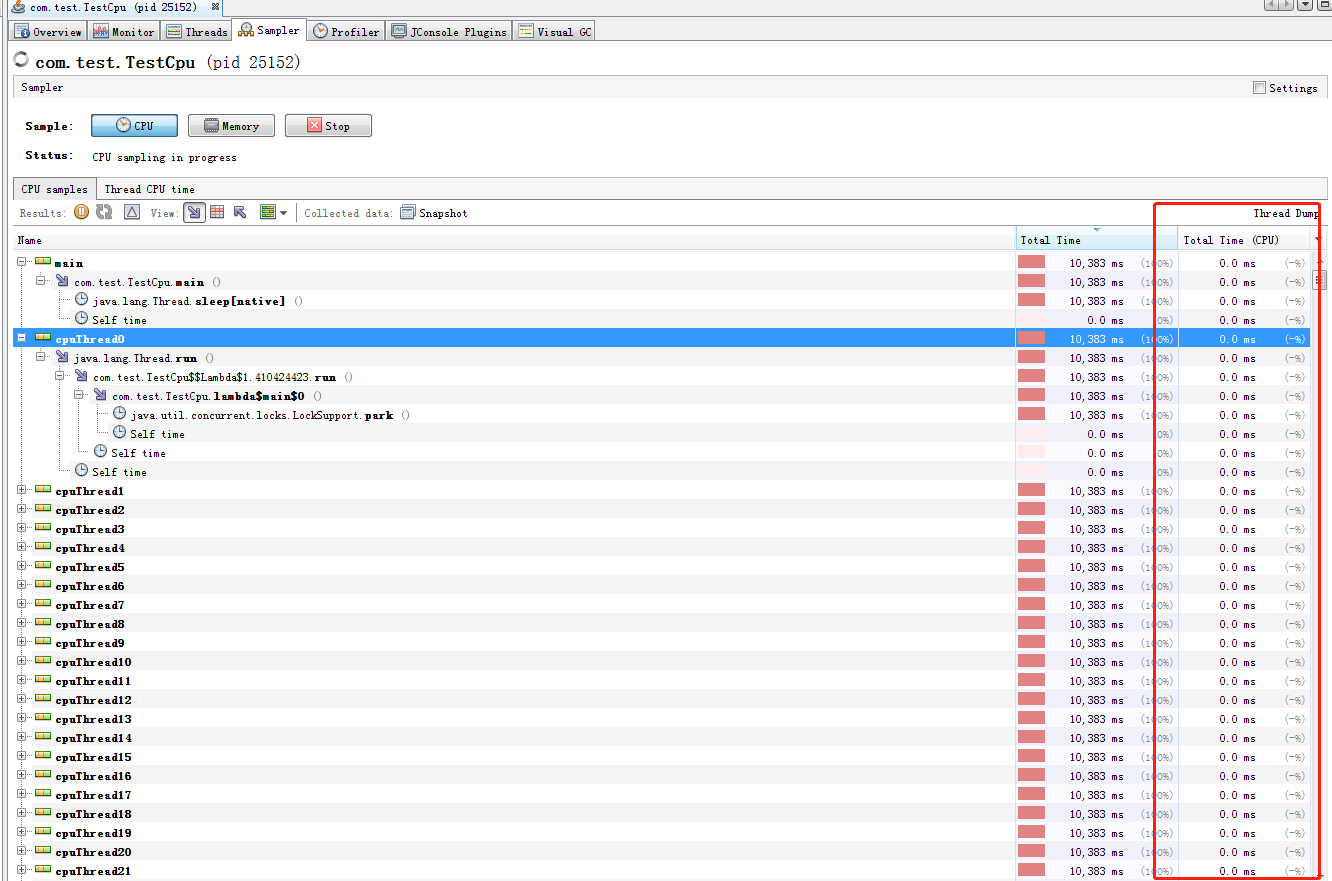Screen dimensions: 1332x881
Task: Pause live results with the orange pause icon
Action: pos(81,212)
